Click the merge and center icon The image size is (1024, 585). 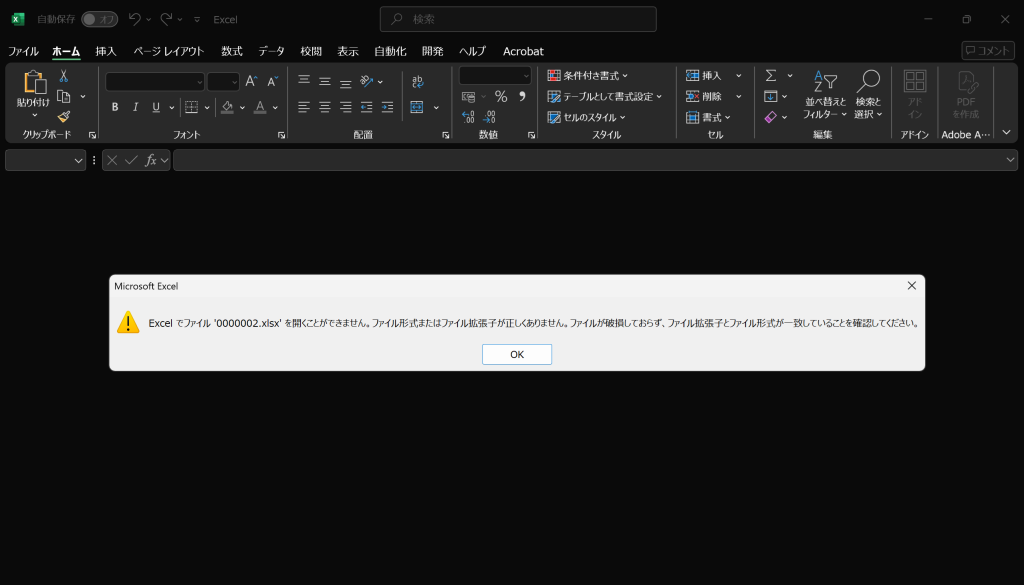point(417,107)
